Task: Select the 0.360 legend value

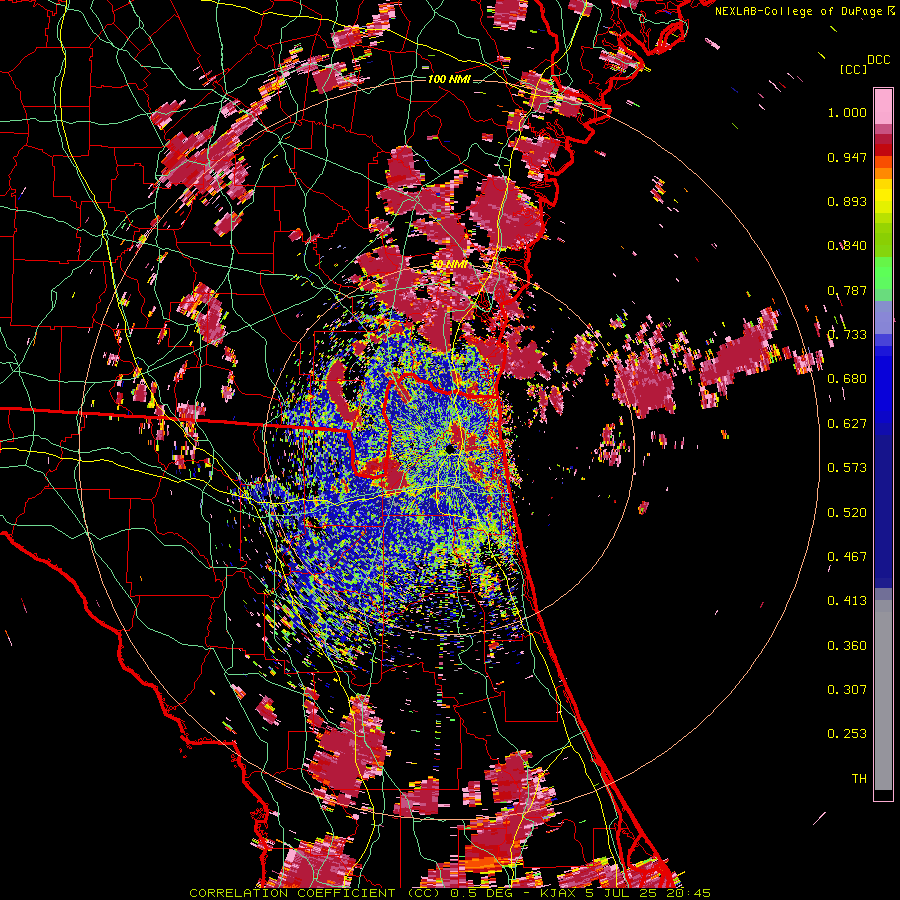Action: pyautogui.click(x=847, y=646)
